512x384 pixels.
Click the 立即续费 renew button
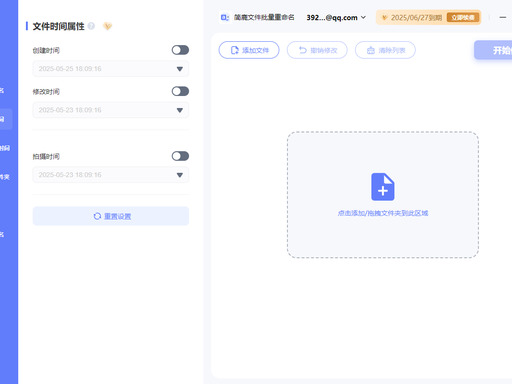pyautogui.click(x=463, y=17)
